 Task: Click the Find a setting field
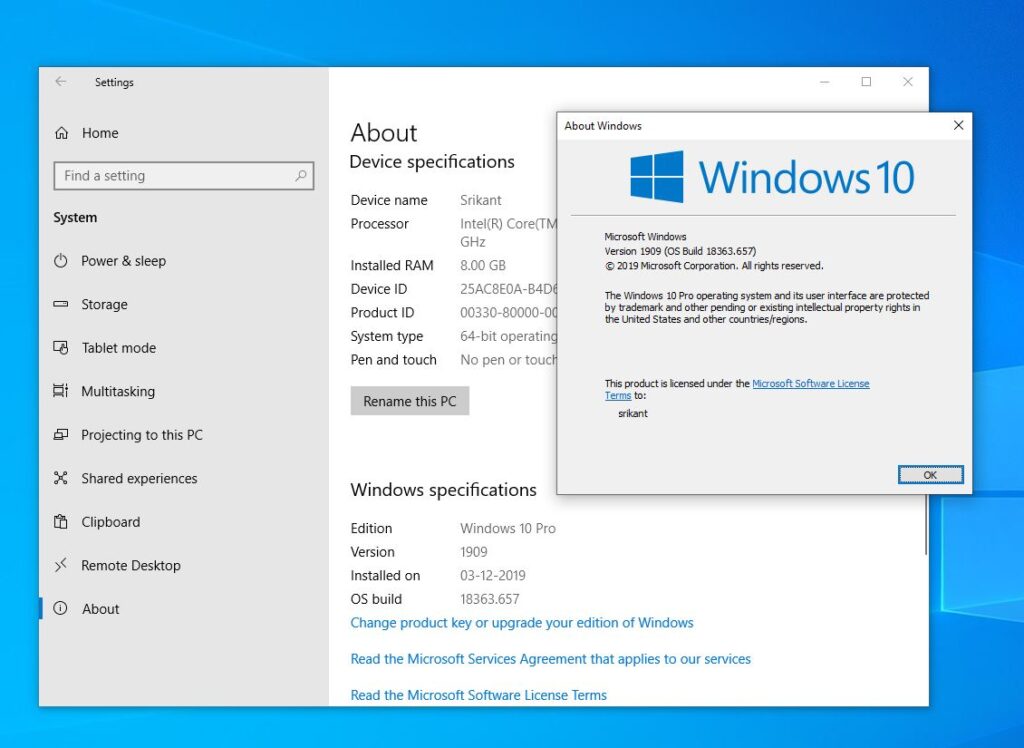pos(184,176)
